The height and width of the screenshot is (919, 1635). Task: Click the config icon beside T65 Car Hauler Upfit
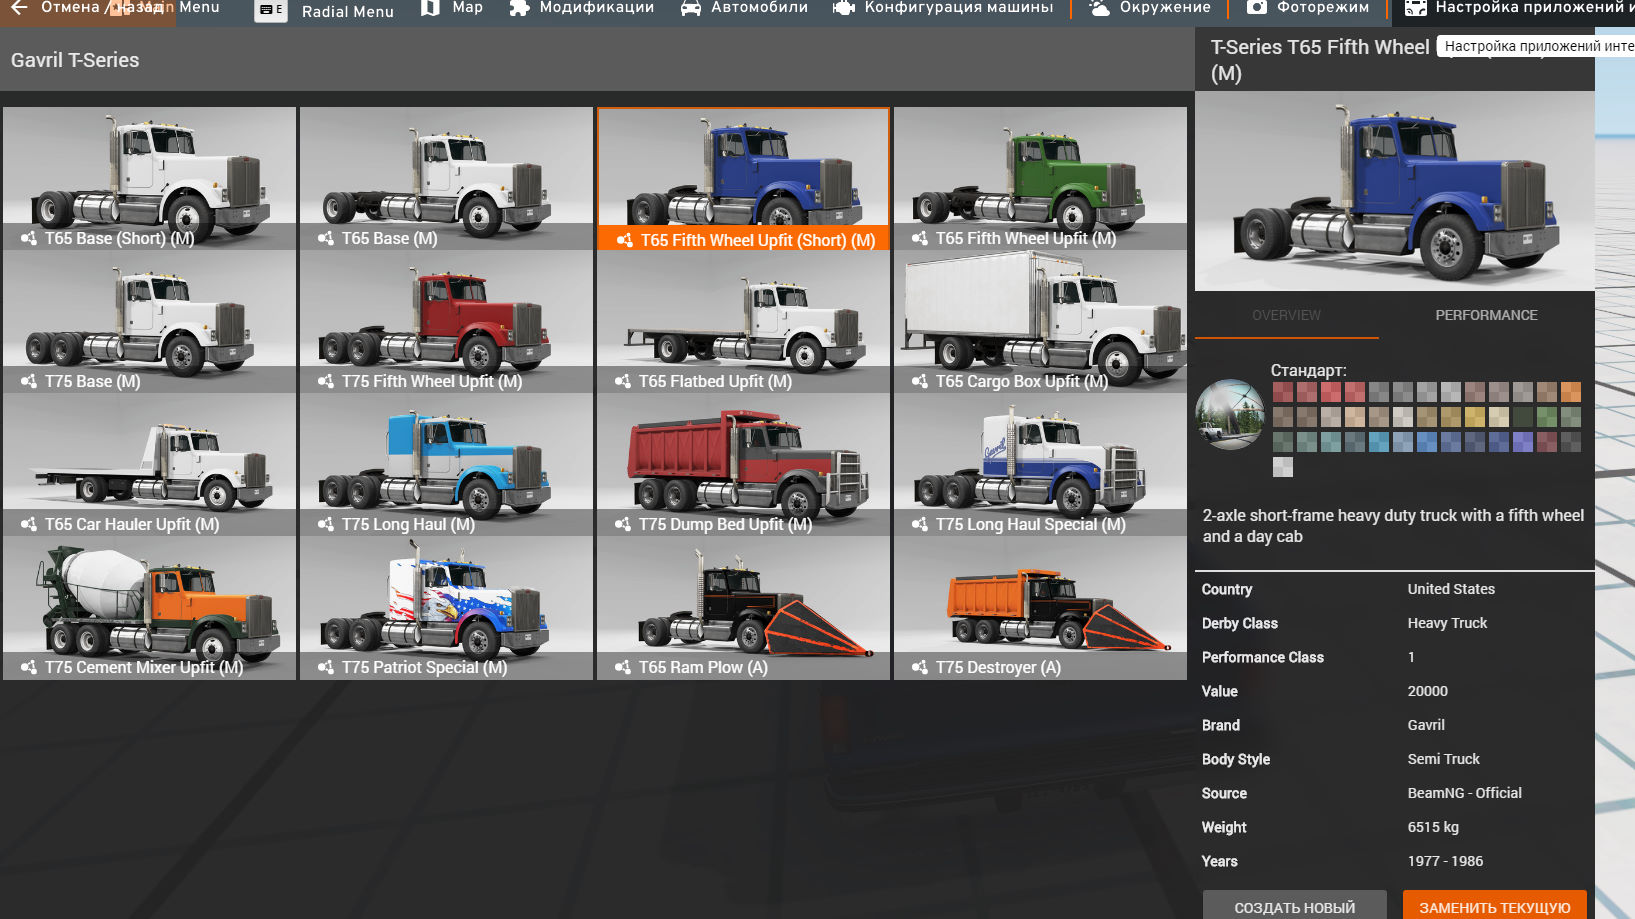point(29,524)
